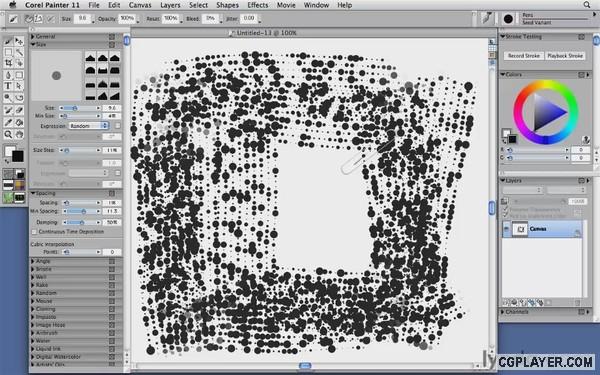
Task: Select the Magnifier tool
Action: tap(8, 134)
